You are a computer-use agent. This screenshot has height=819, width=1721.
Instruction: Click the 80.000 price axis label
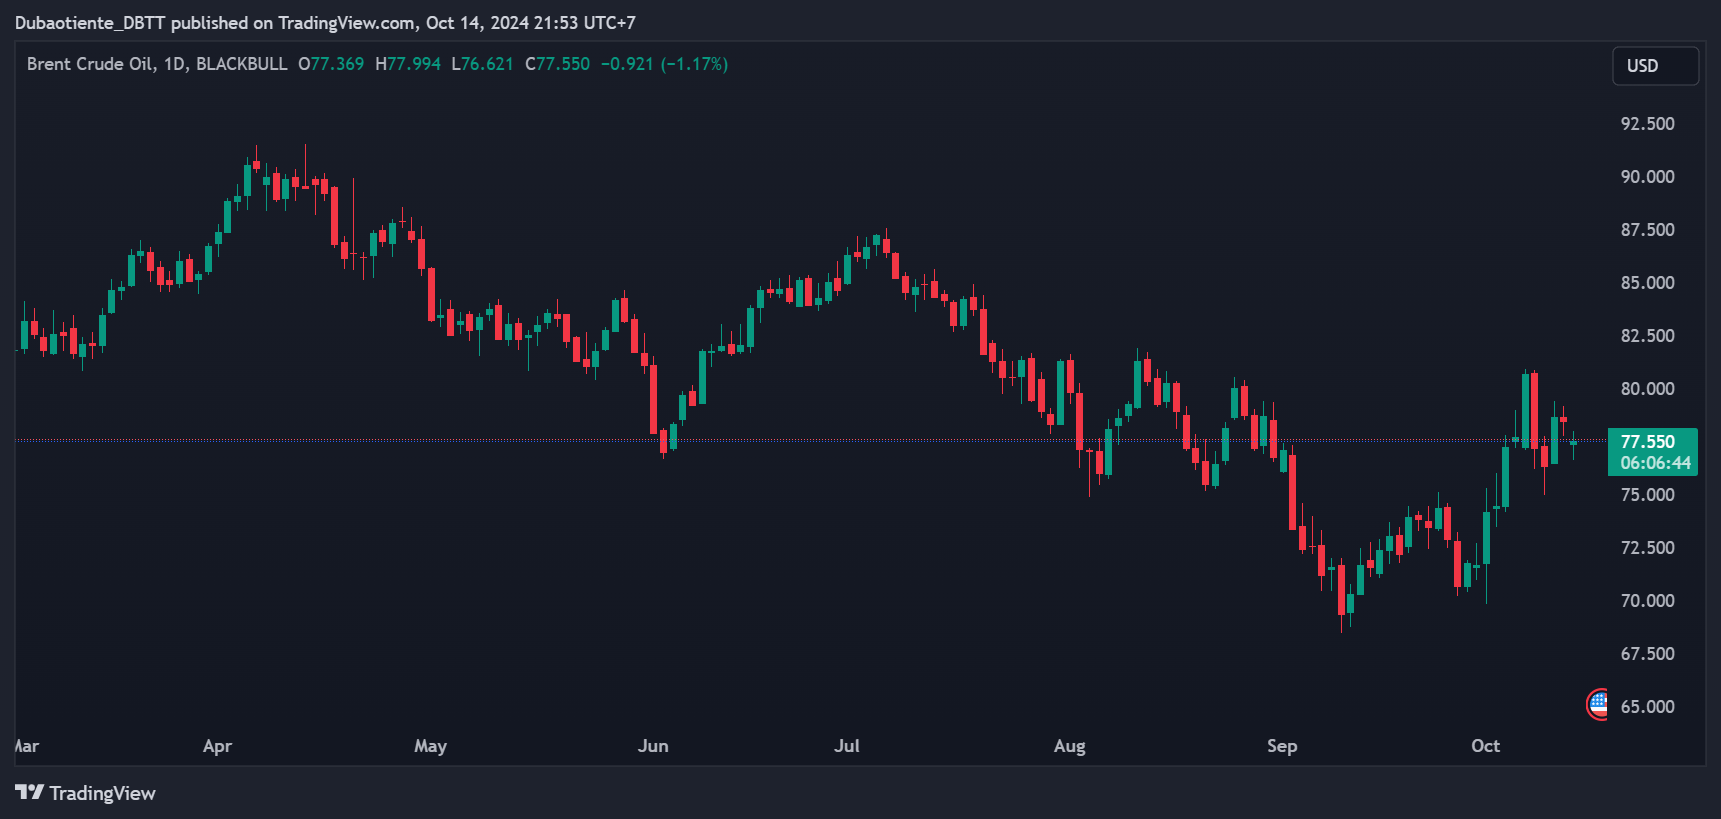[x=1647, y=389]
